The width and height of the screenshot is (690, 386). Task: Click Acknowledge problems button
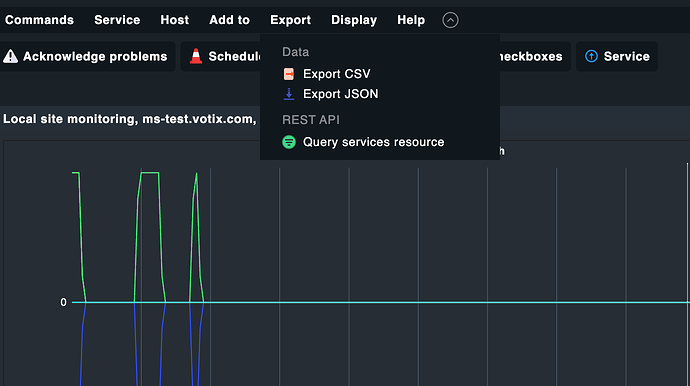click(87, 56)
